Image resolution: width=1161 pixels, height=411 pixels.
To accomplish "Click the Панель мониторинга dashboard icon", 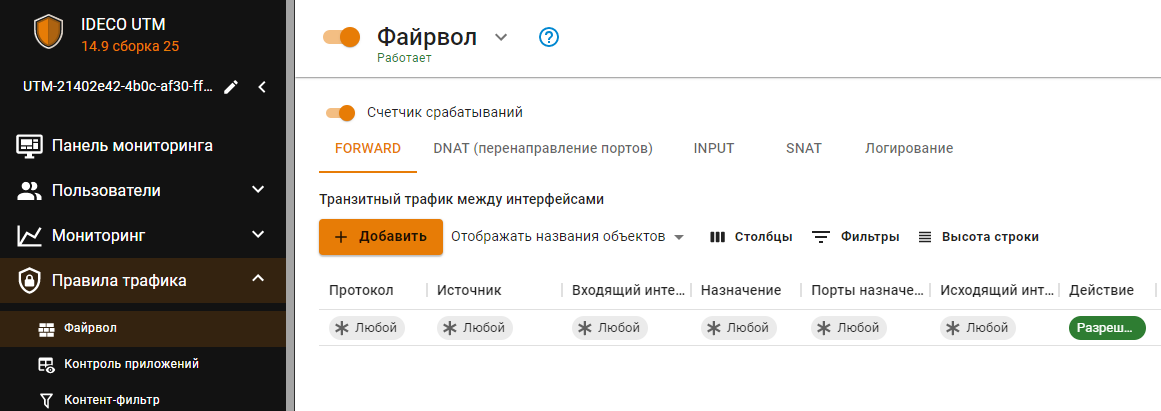I will click(x=30, y=146).
